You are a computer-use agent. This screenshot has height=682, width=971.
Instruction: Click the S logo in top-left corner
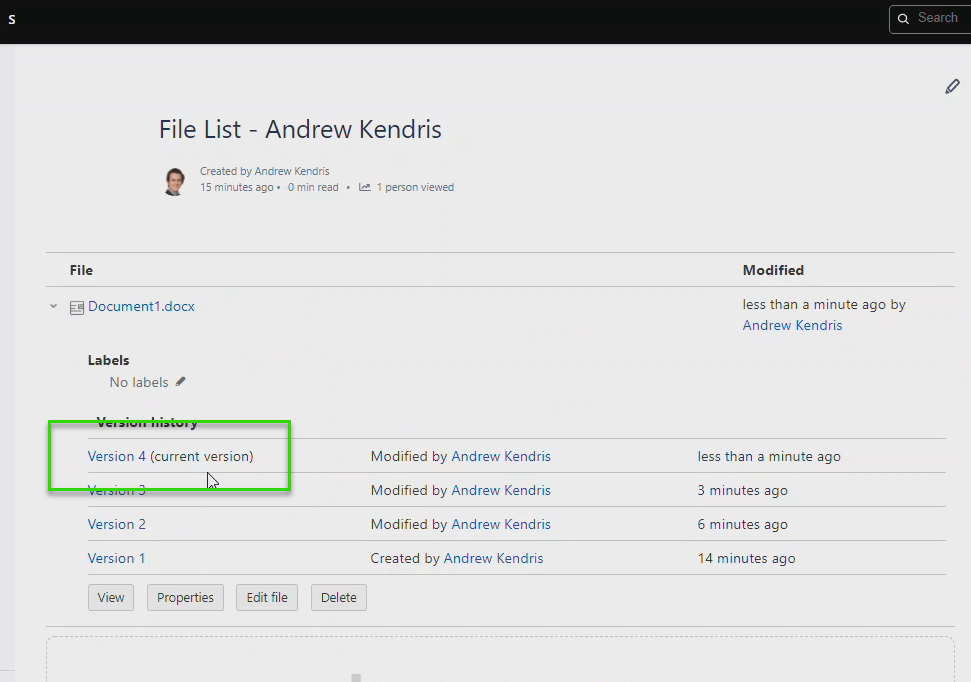coord(12,19)
